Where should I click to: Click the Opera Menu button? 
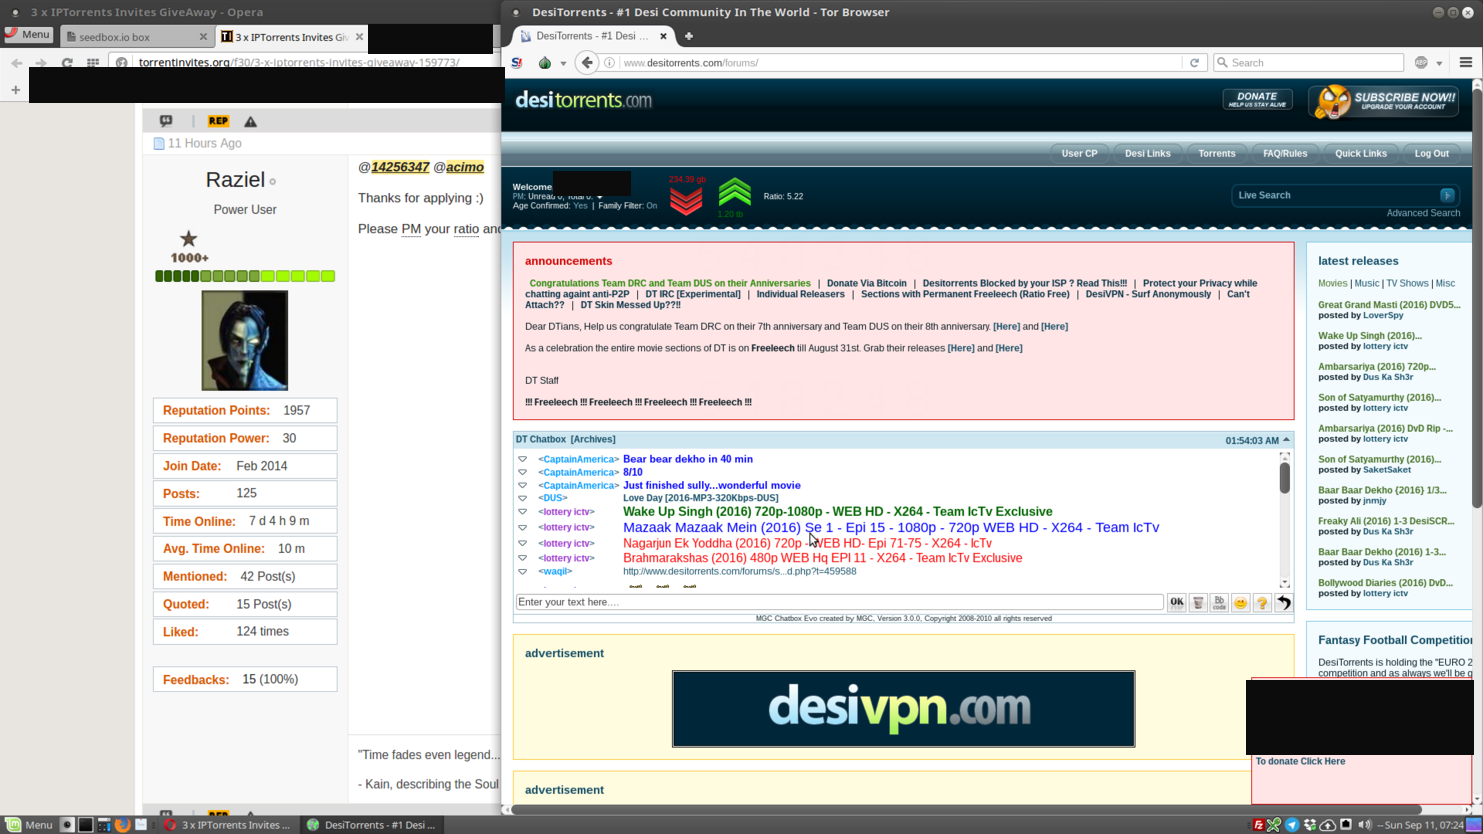(x=28, y=35)
